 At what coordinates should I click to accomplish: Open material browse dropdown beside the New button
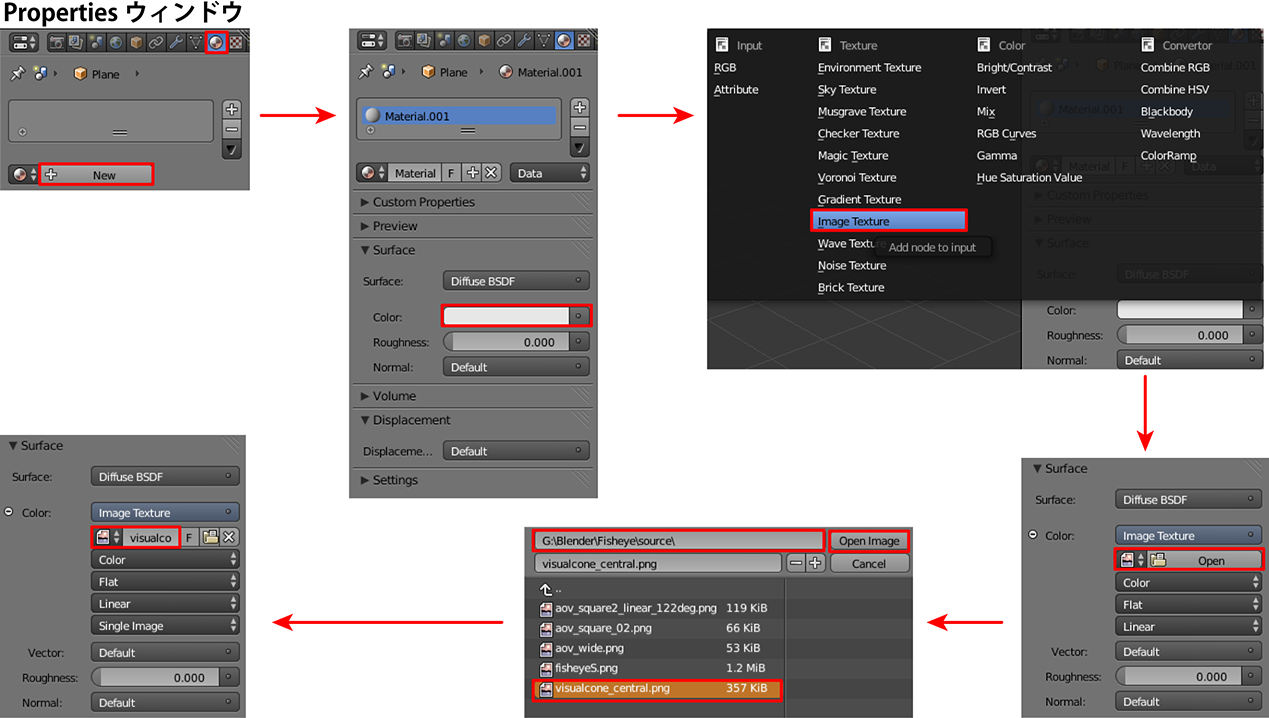point(22,174)
